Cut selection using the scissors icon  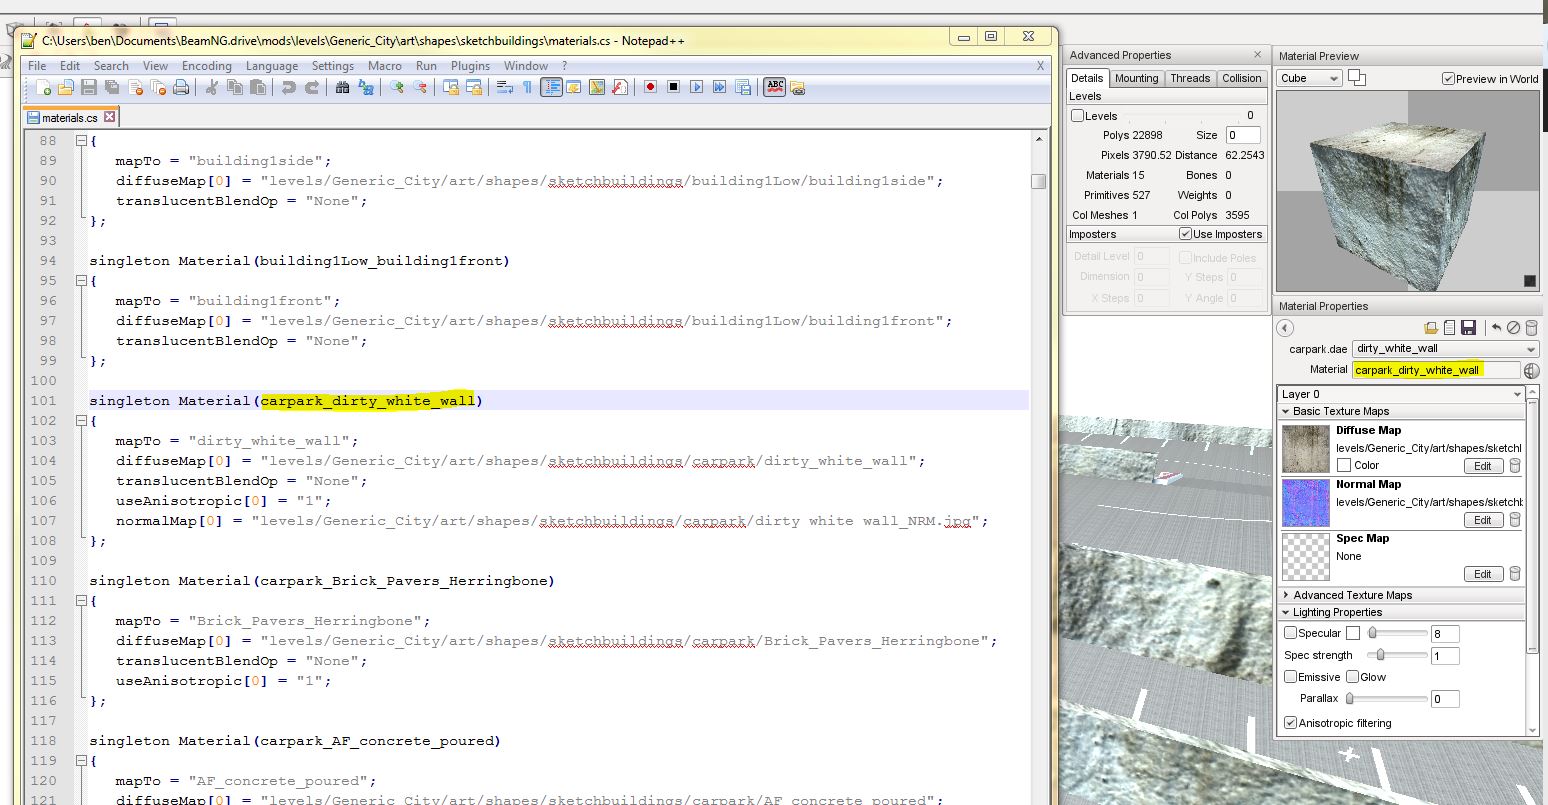click(211, 88)
